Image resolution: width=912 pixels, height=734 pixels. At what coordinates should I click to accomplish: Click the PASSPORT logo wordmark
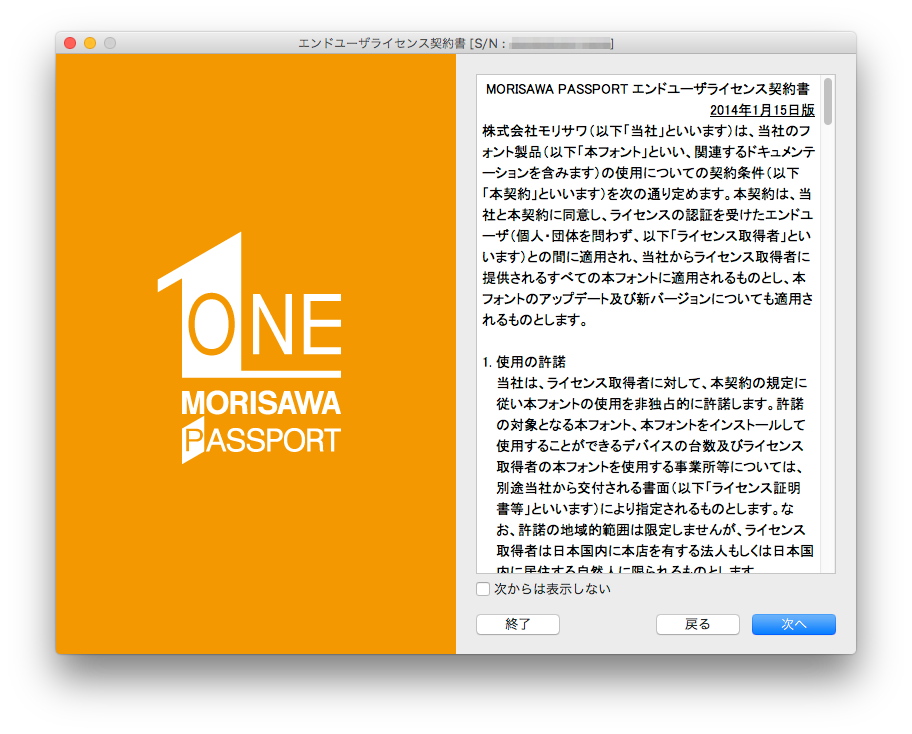(261, 440)
